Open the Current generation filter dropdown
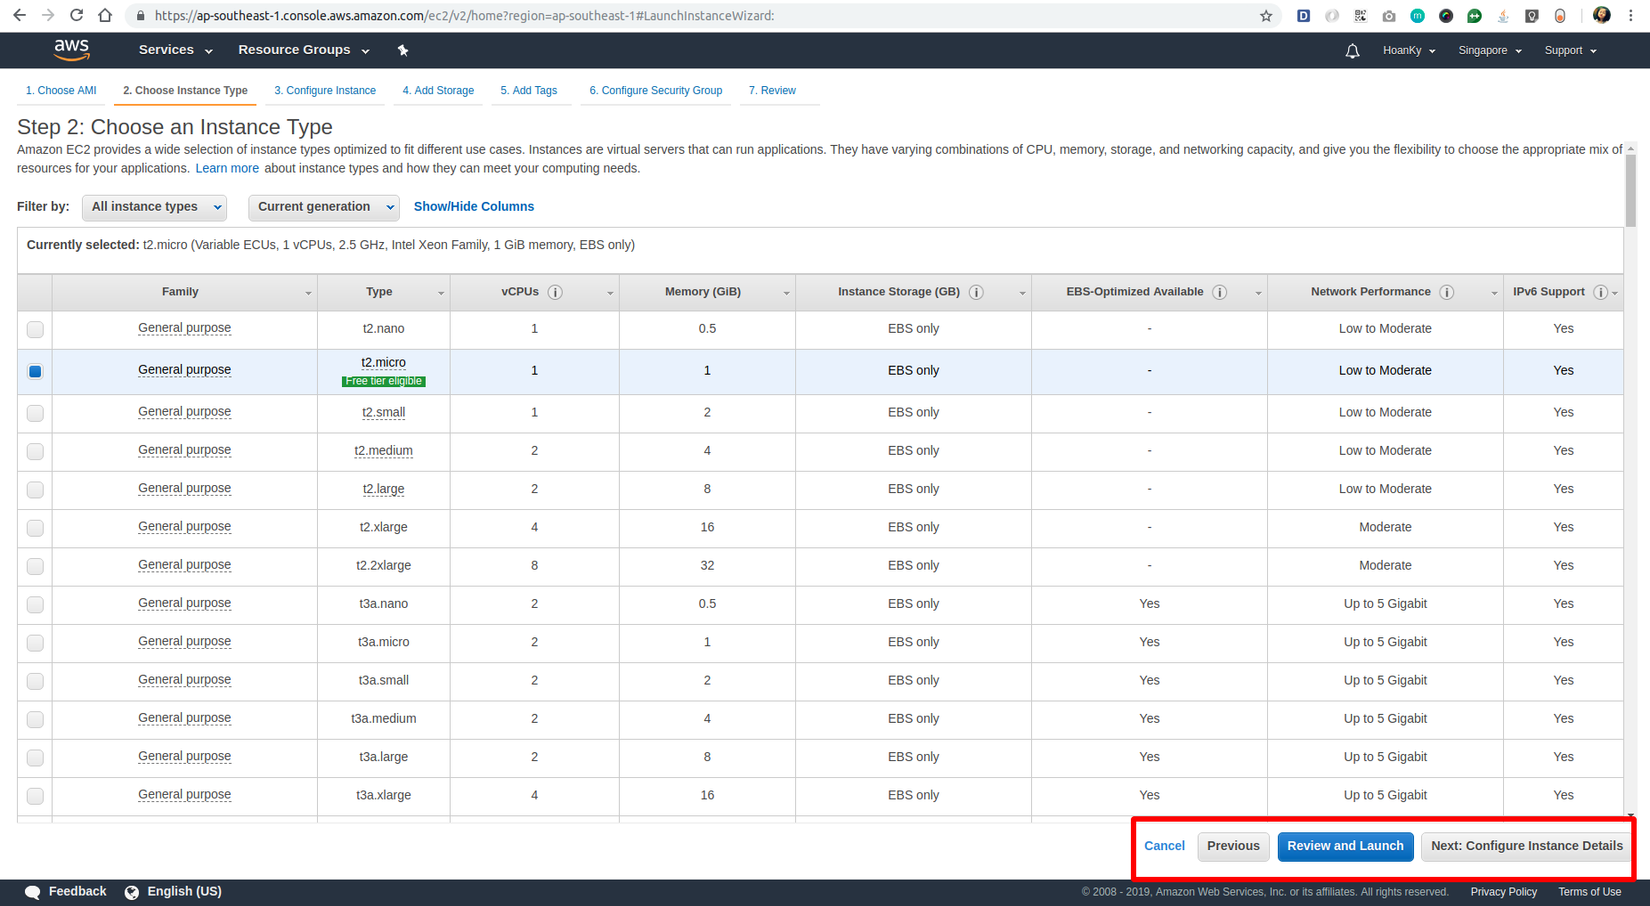 click(323, 207)
